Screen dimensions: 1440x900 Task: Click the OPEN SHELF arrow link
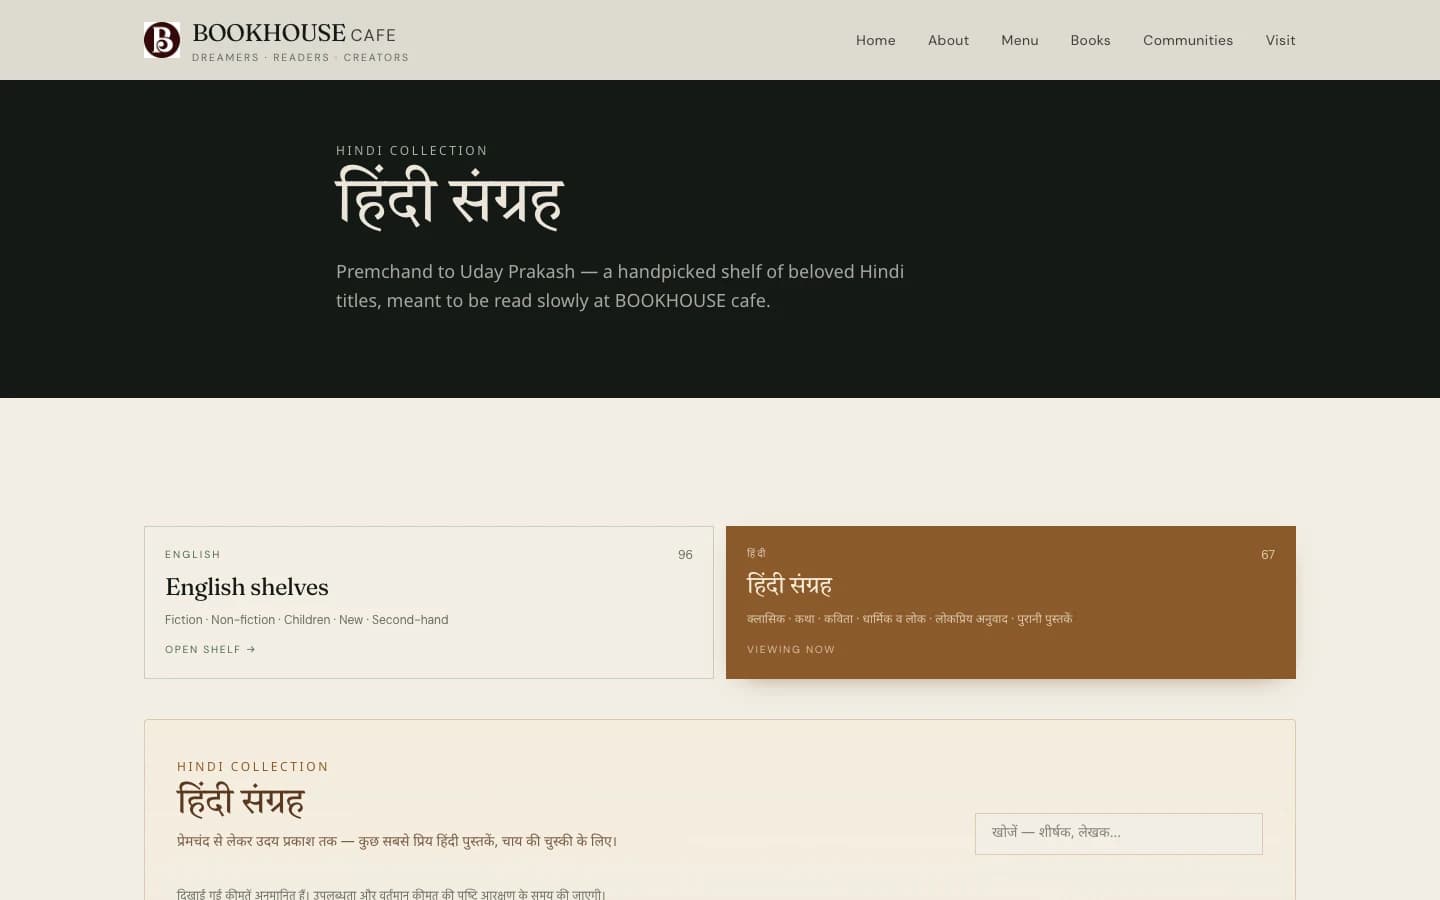(x=210, y=649)
